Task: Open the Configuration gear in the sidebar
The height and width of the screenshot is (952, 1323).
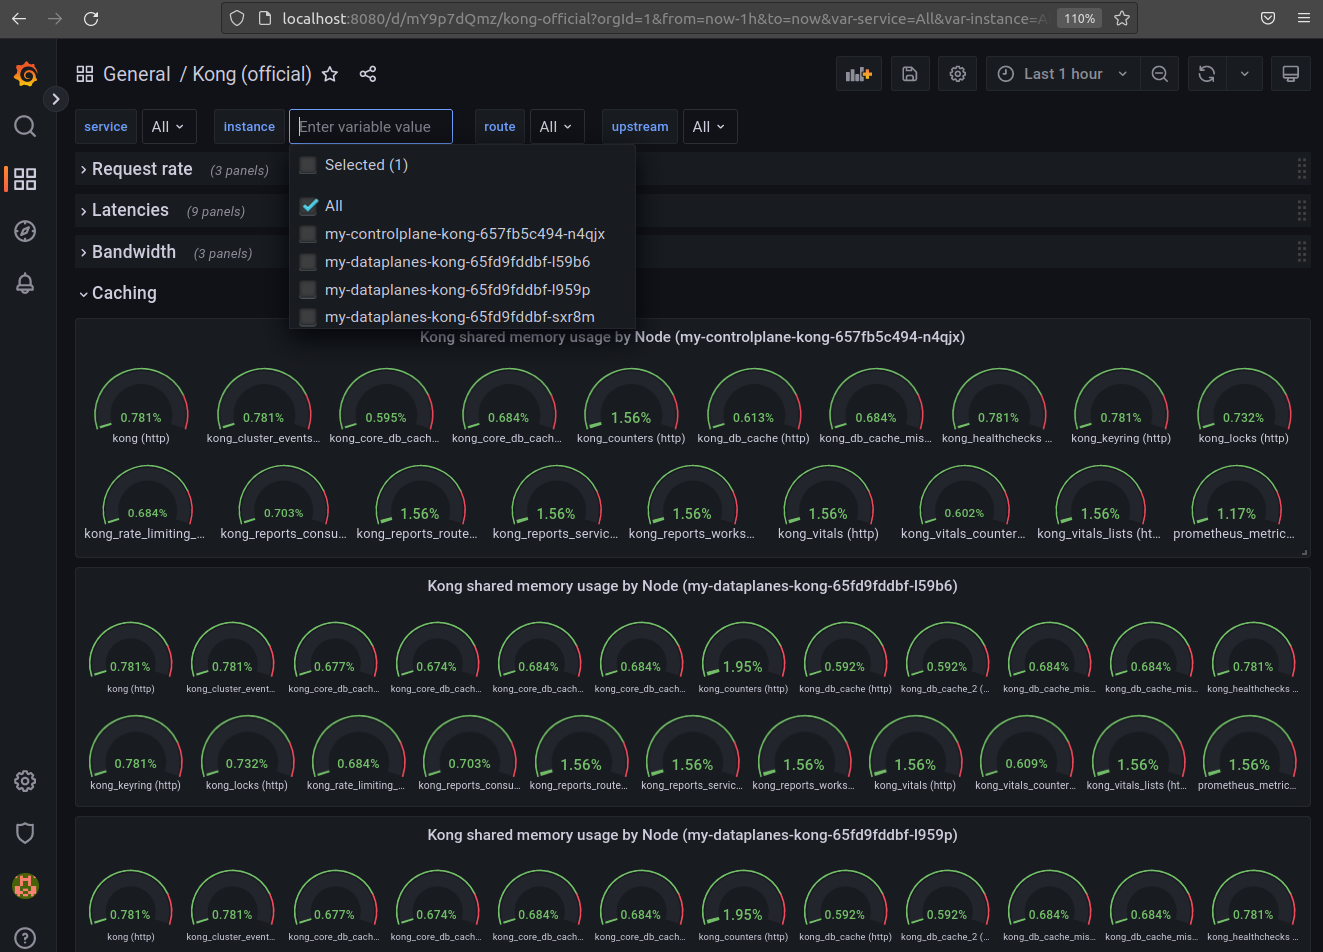Action: [25, 781]
